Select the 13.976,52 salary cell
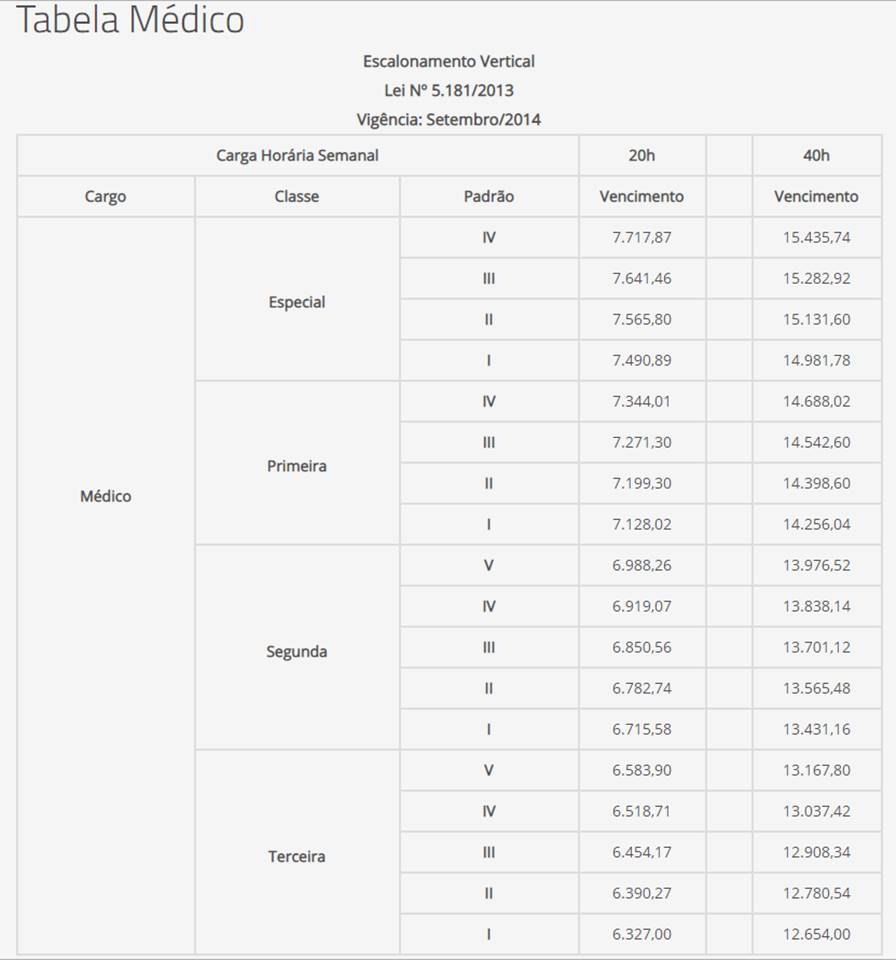Viewport: 896px width, 960px height. [816, 566]
